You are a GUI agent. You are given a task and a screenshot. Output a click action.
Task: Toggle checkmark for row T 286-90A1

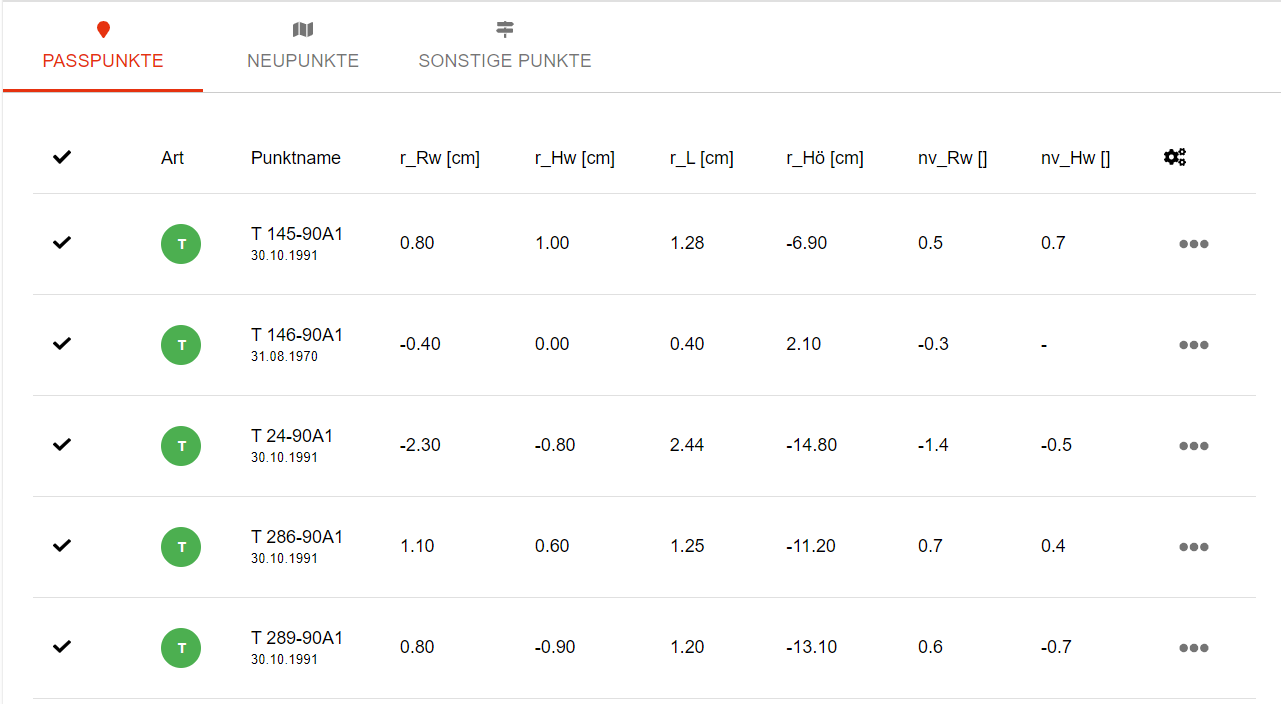[62, 545]
